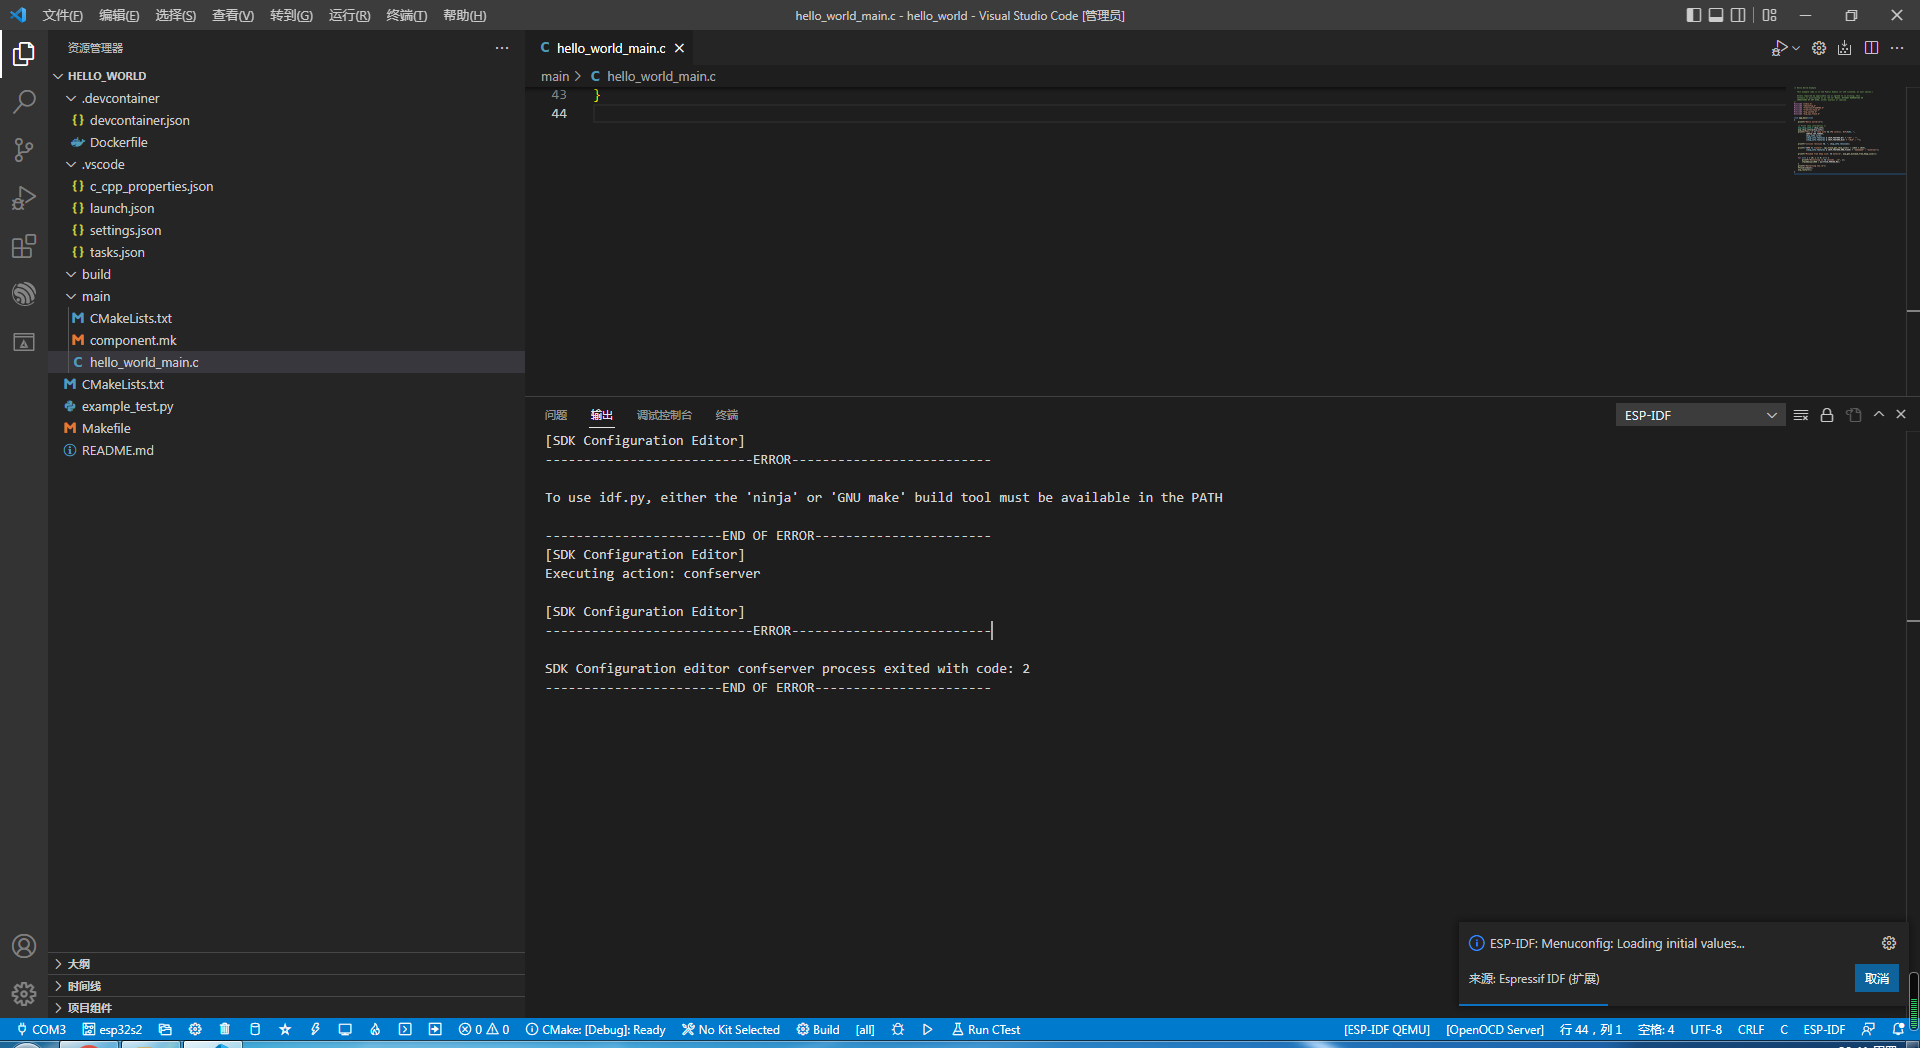Open SDK Configuration Editor gear in status bar
1920x1048 pixels.
[x=195, y=1029]
